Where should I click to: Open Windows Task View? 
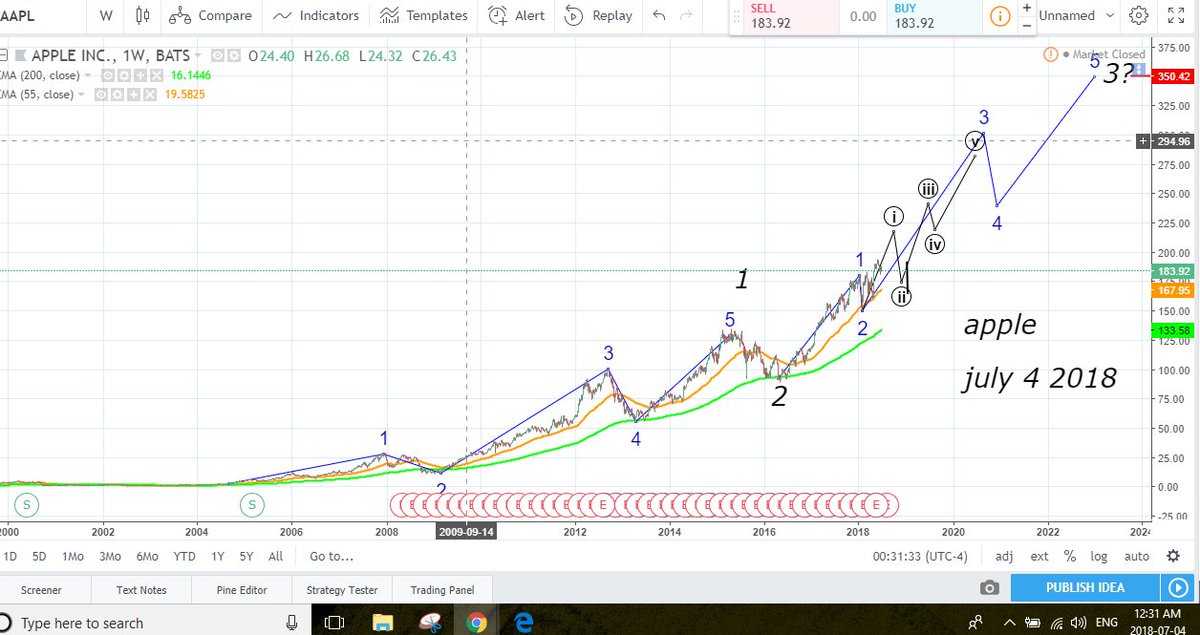(334, 622)
